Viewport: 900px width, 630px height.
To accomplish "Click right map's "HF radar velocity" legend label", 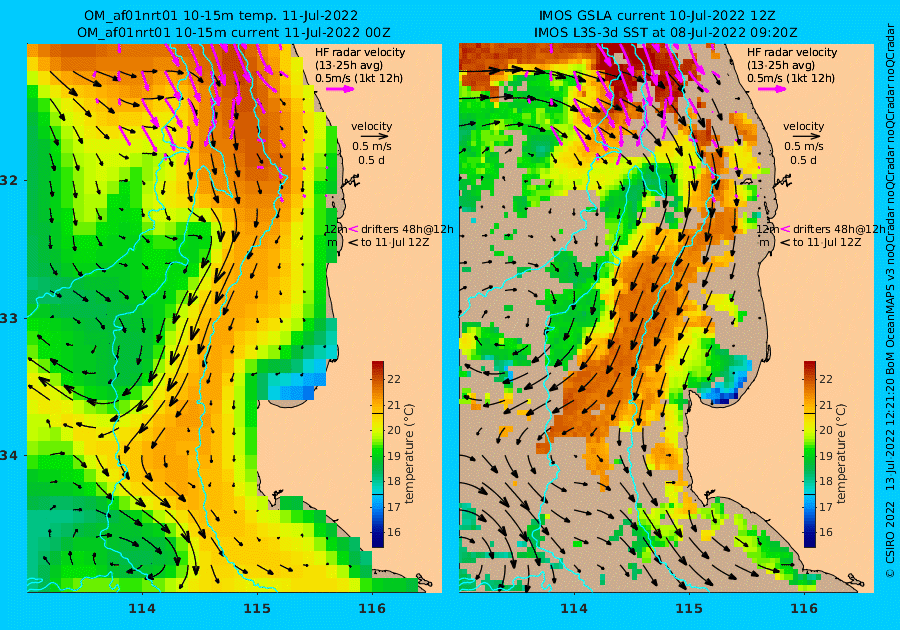I will click(792, 52).
